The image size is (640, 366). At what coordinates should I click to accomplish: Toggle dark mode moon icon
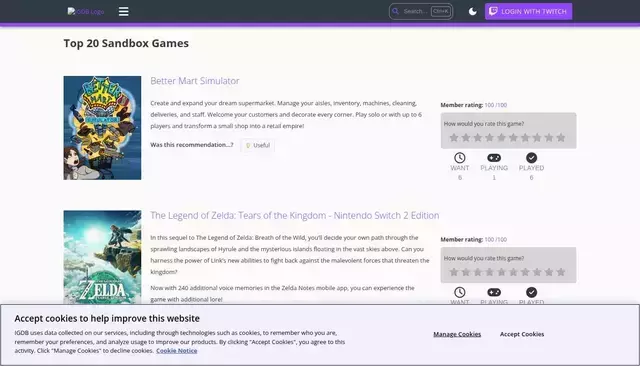[473, 11]
